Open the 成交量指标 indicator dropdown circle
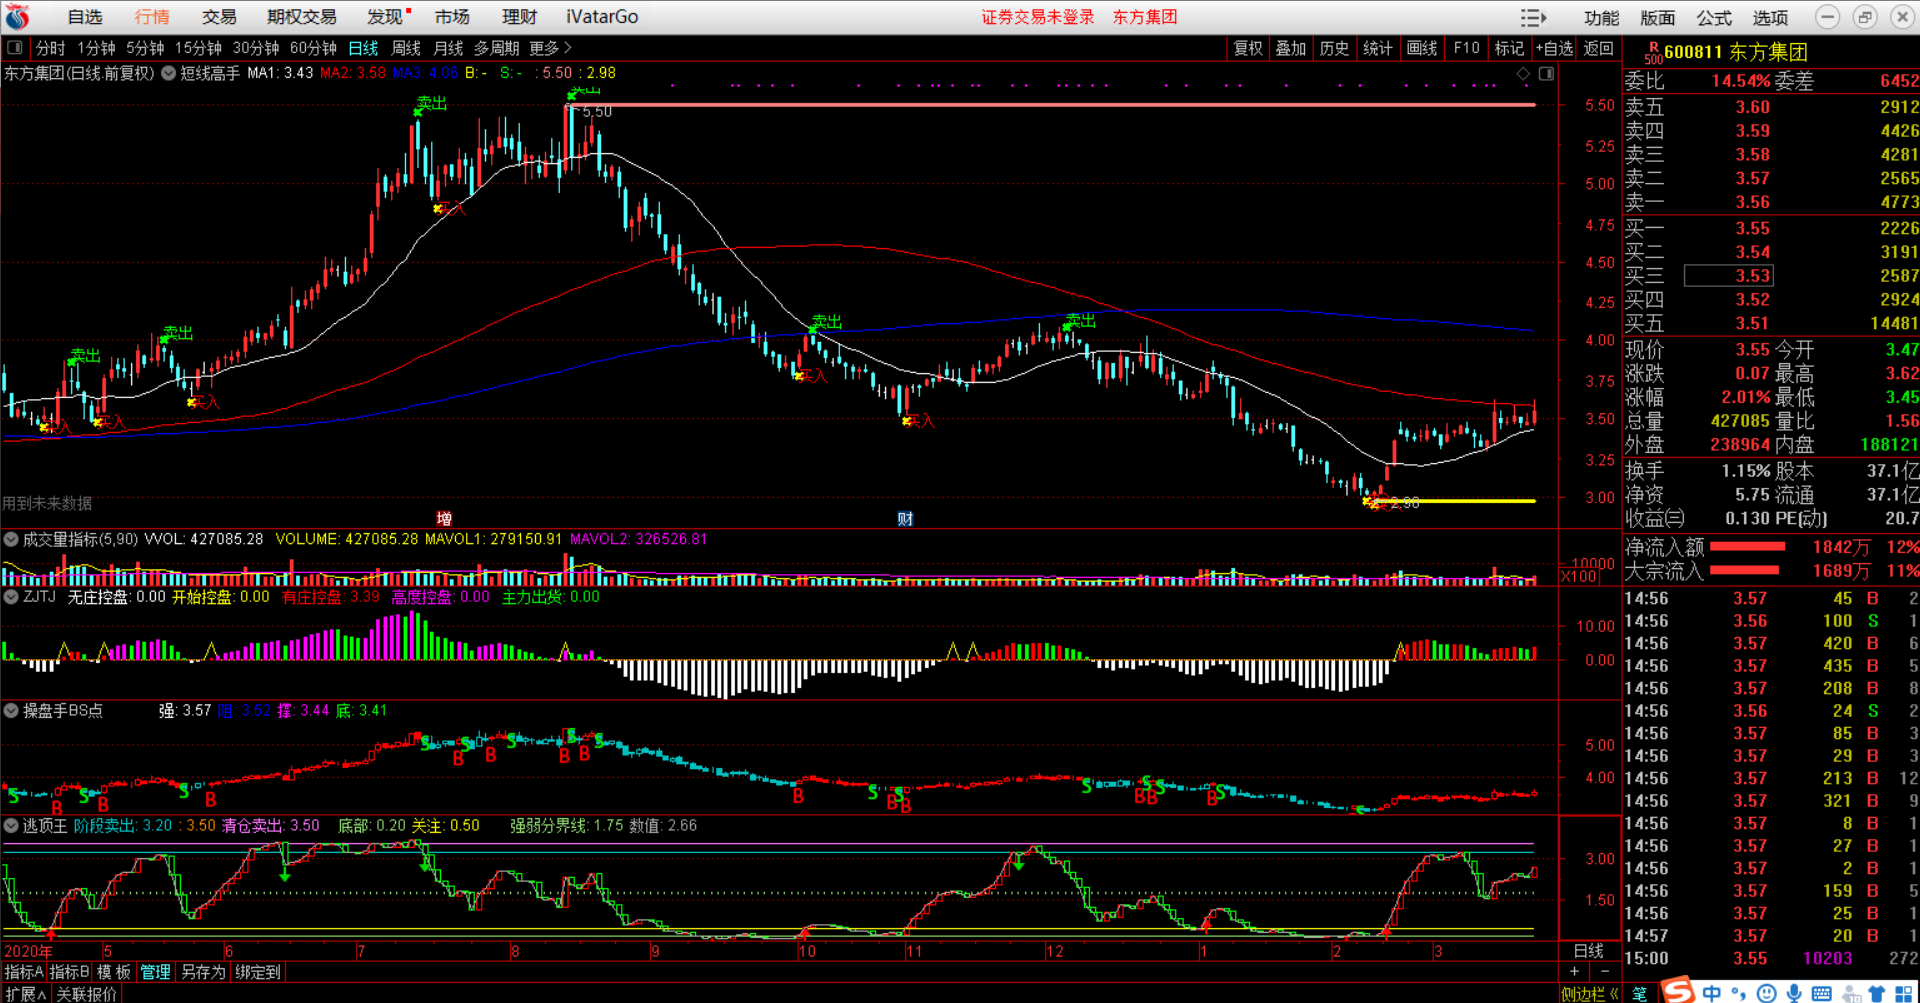This screenshot has width=1920, height=1003. pos(11,539)
